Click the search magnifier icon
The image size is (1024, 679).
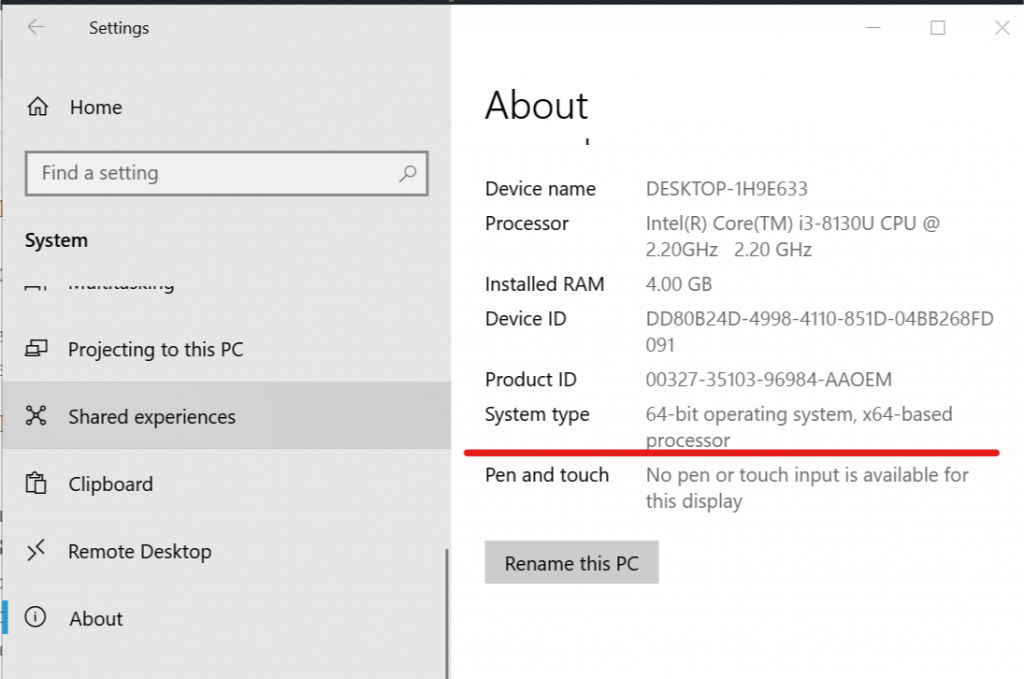tap(408, 173)
